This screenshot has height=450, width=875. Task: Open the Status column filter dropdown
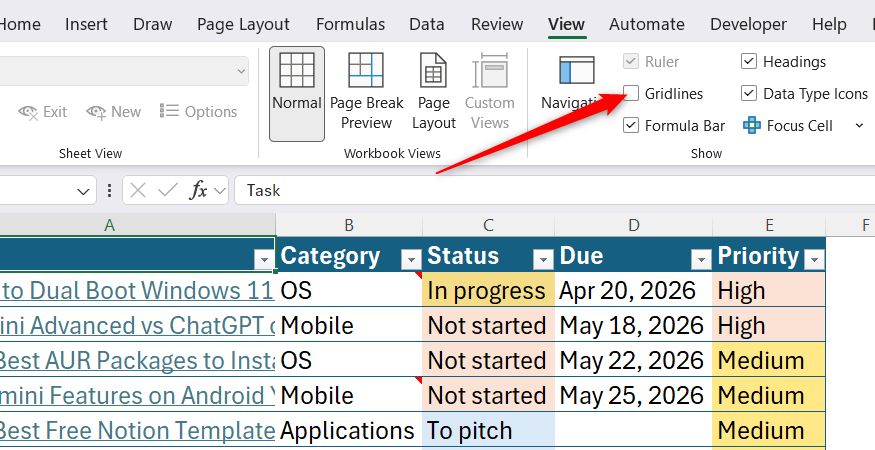point(543,259)
